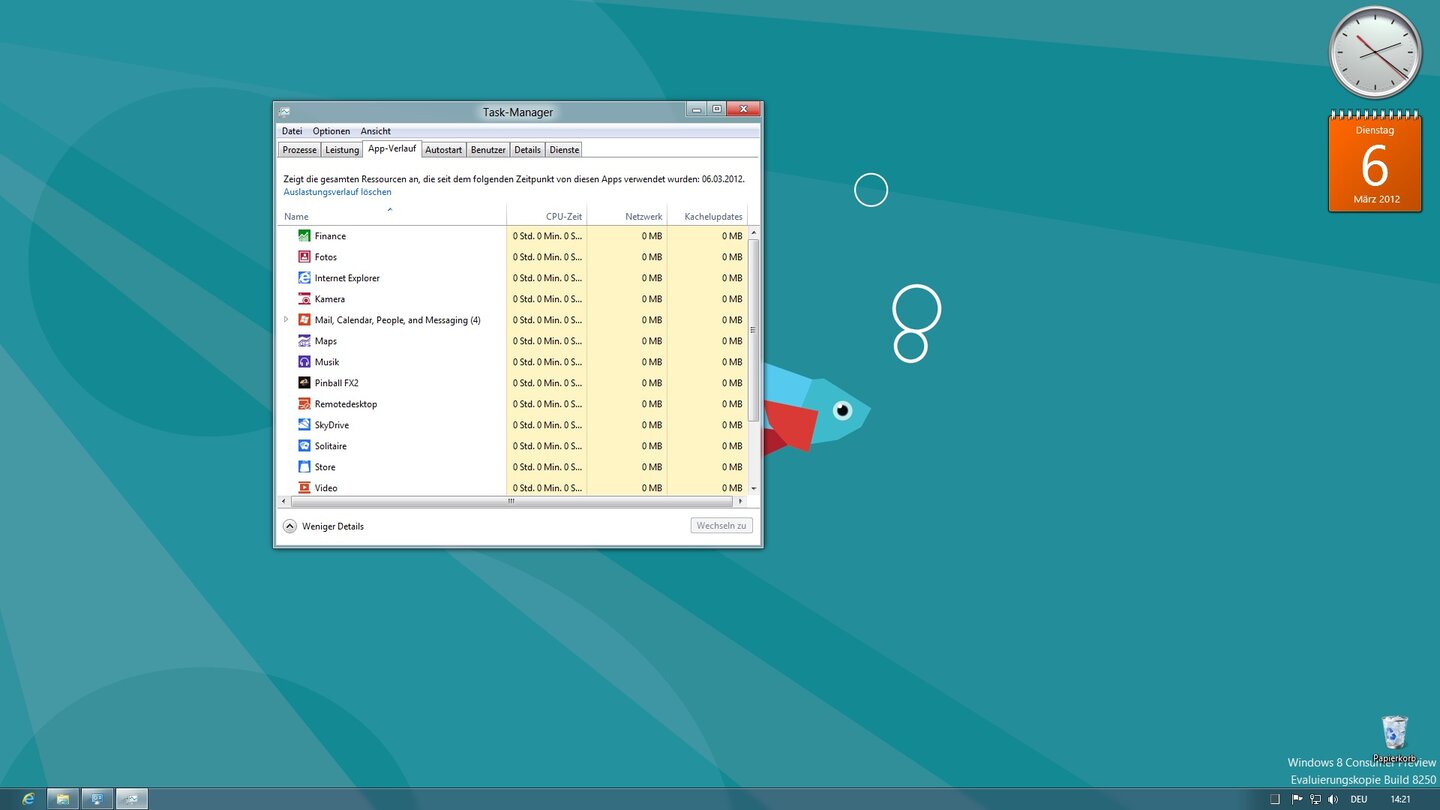This screenshot has height=810, width=1440.
Task: Click the touch keyboard icon in tray
Action: (x=1275, y=799)
